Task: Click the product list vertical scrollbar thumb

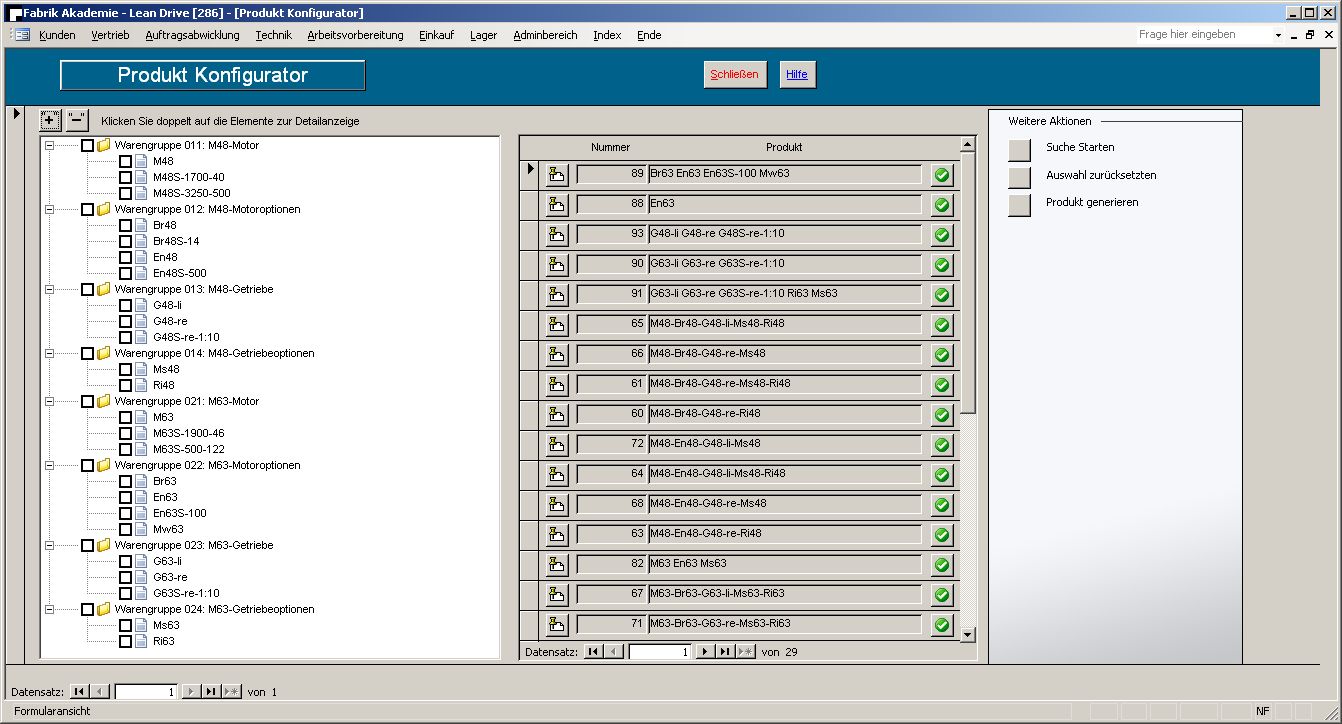Action: tap(967, 282)
